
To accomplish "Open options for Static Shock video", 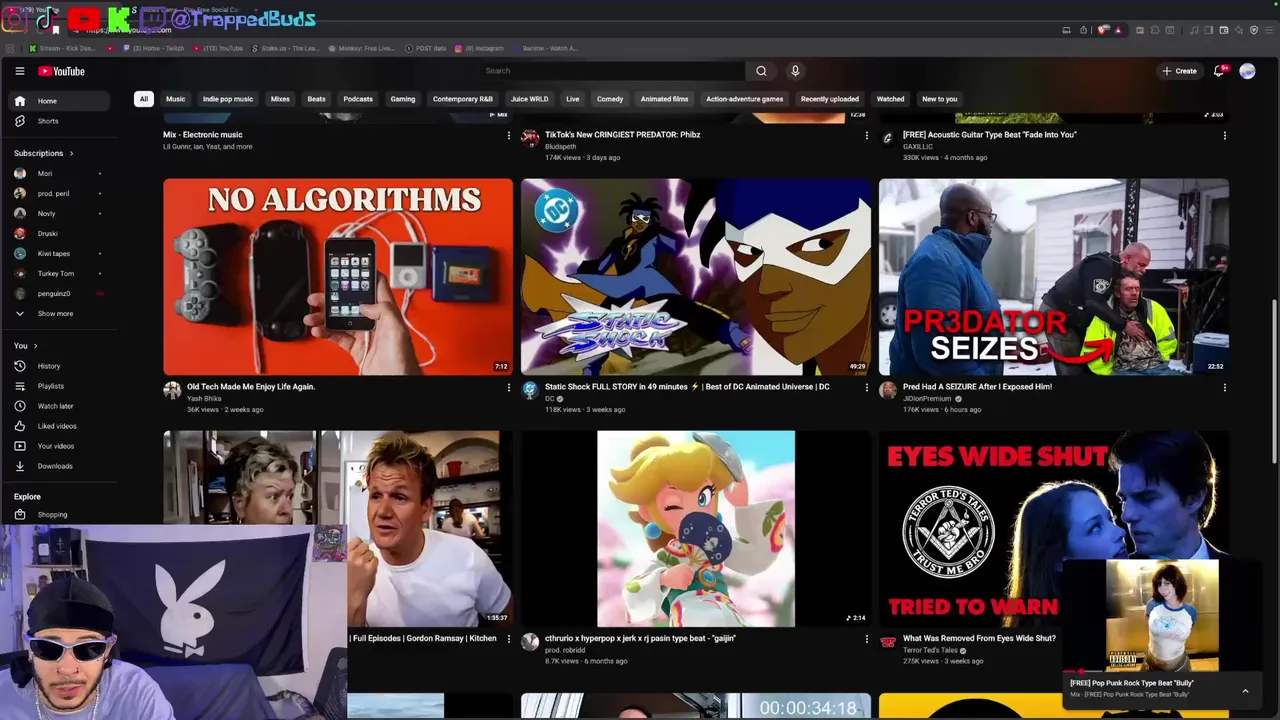I will (866, 388).
